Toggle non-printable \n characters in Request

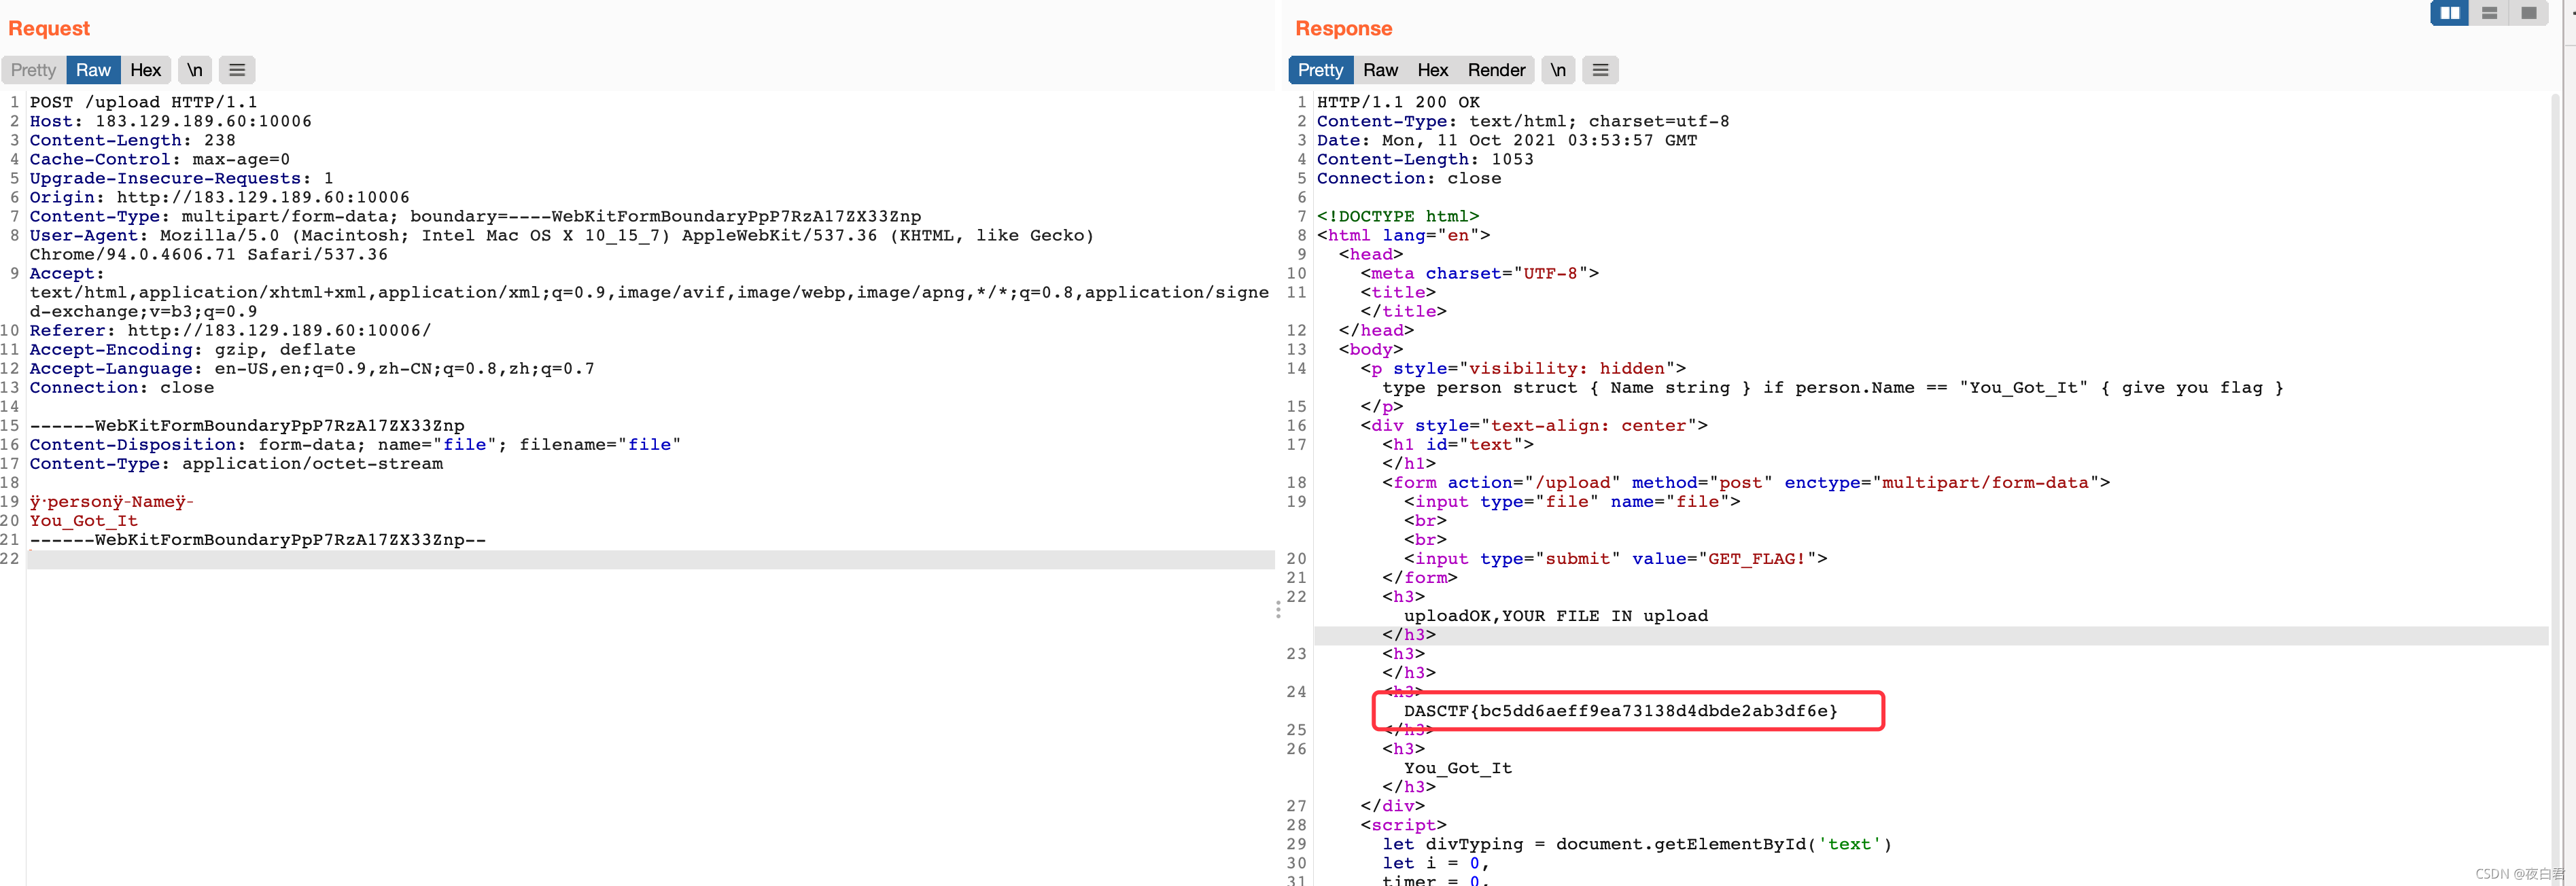point(195,70)
